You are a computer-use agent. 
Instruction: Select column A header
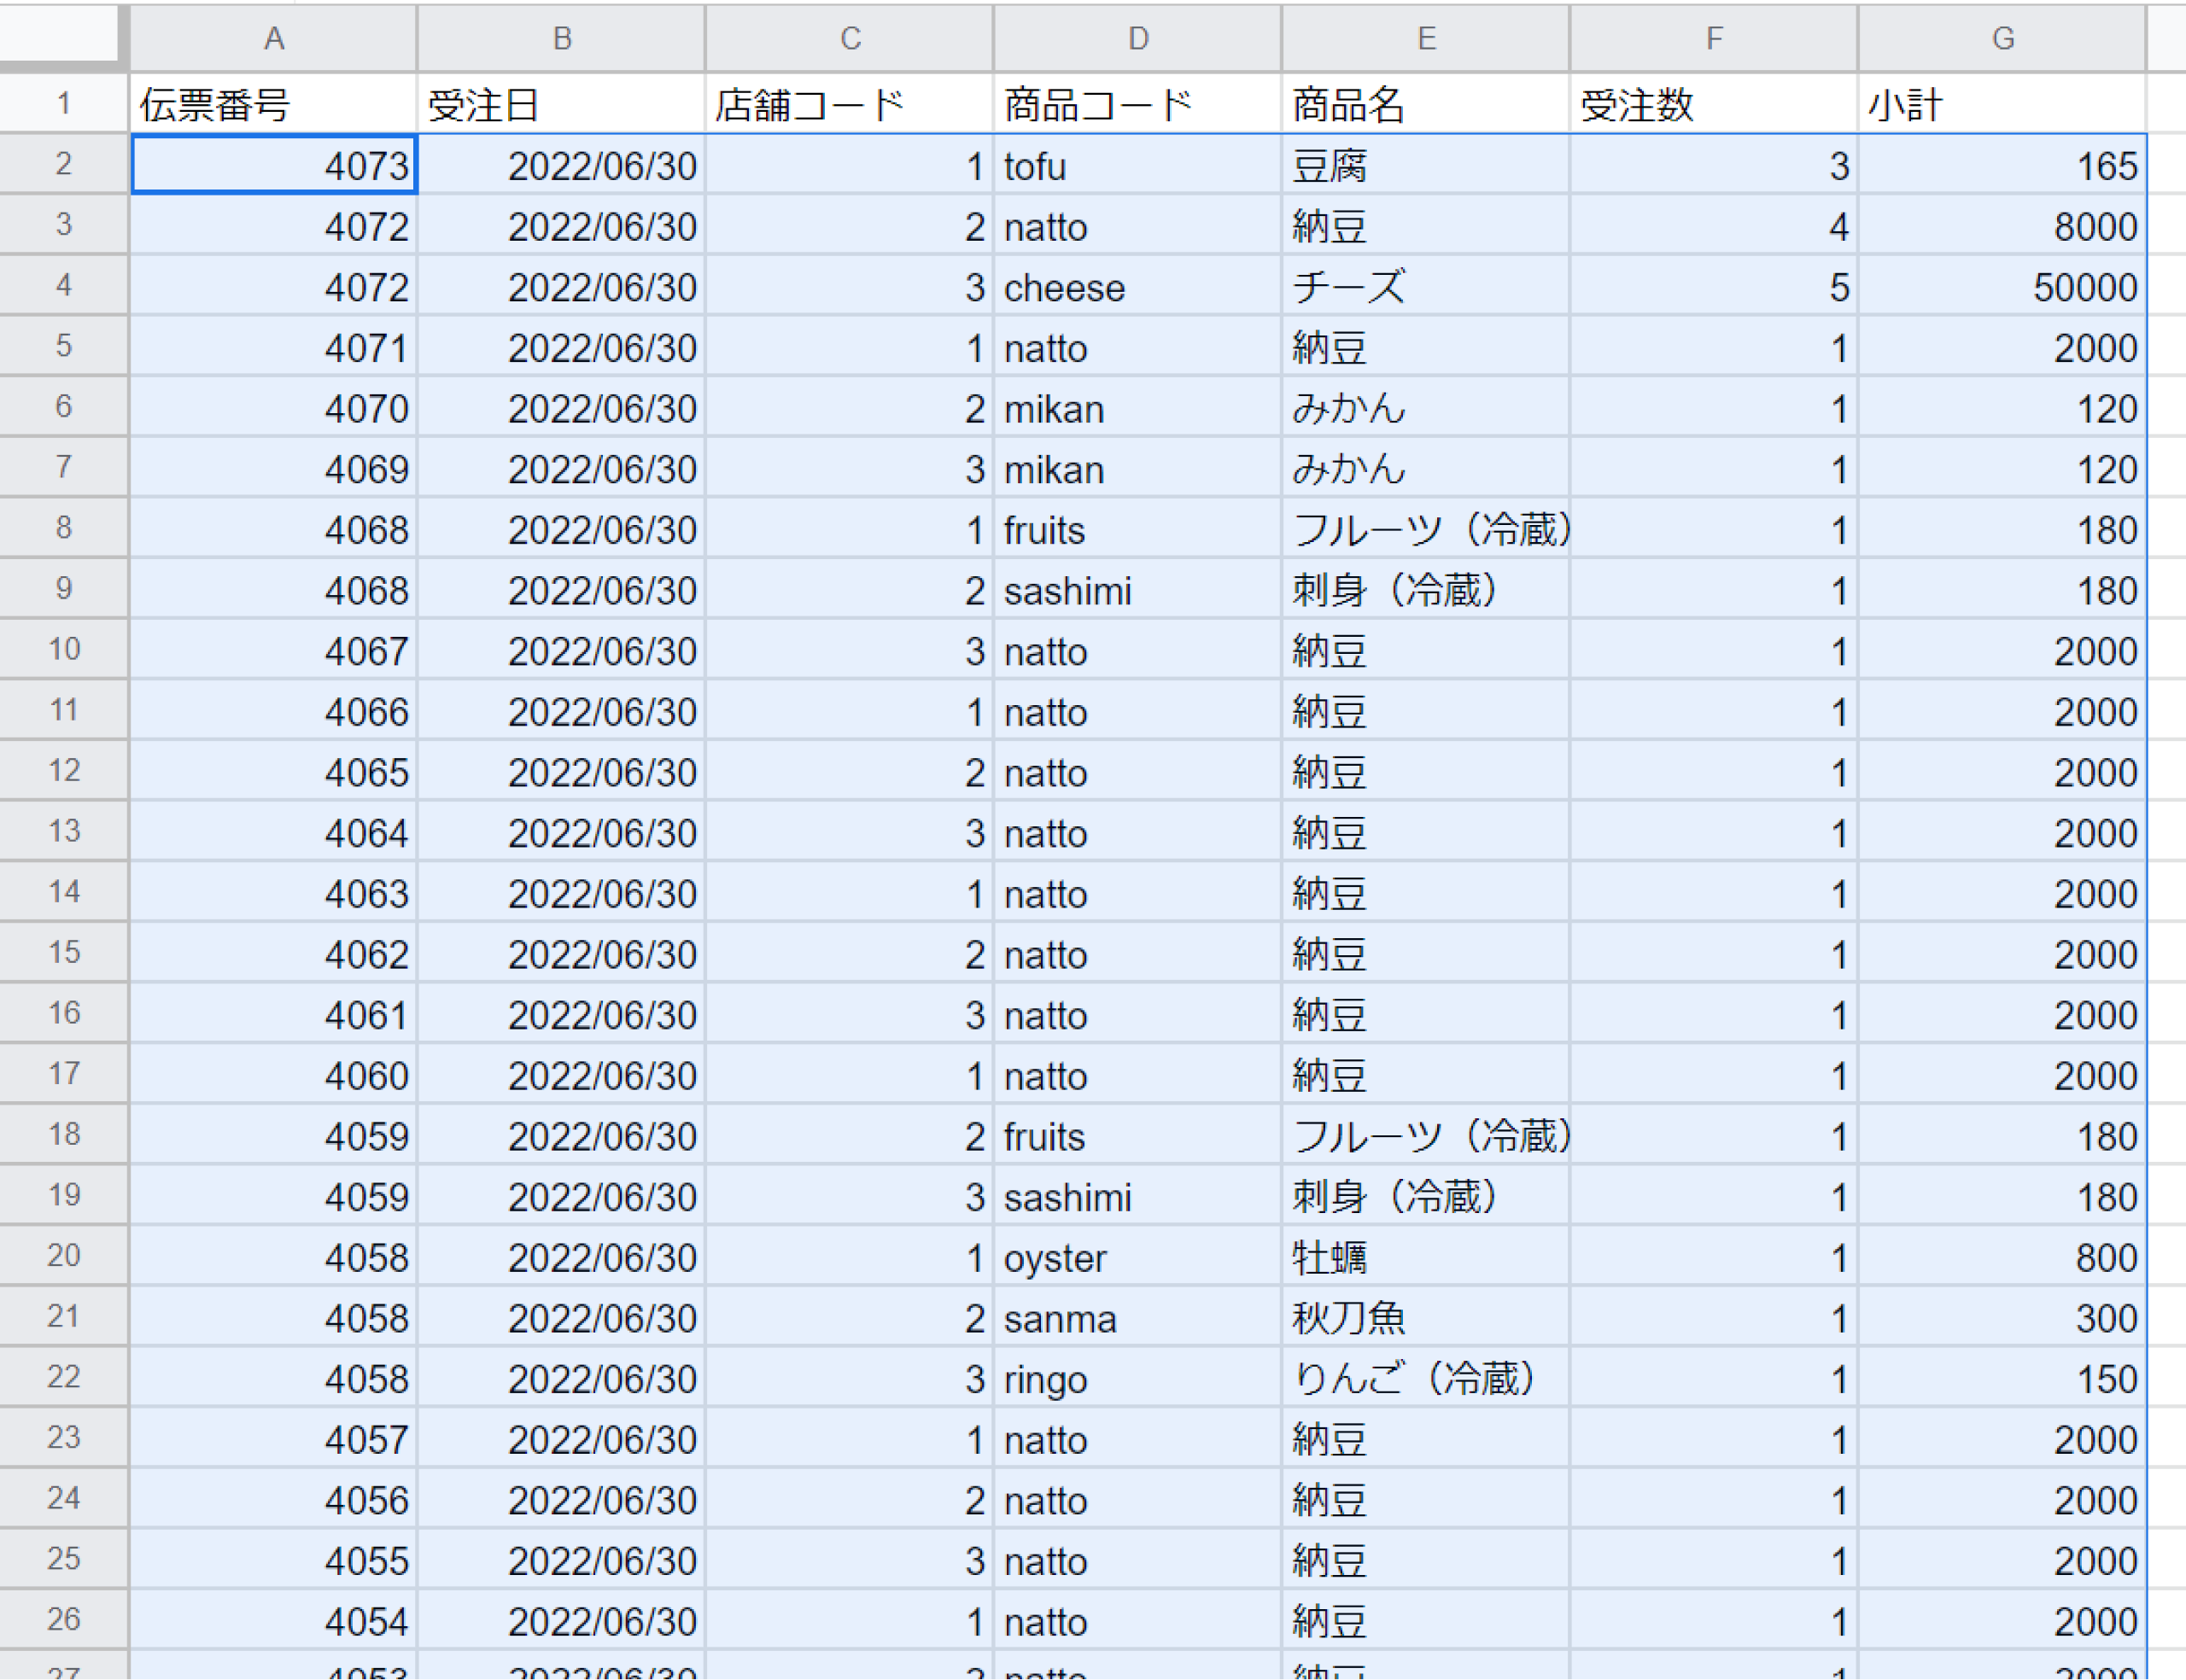[273, 38]
